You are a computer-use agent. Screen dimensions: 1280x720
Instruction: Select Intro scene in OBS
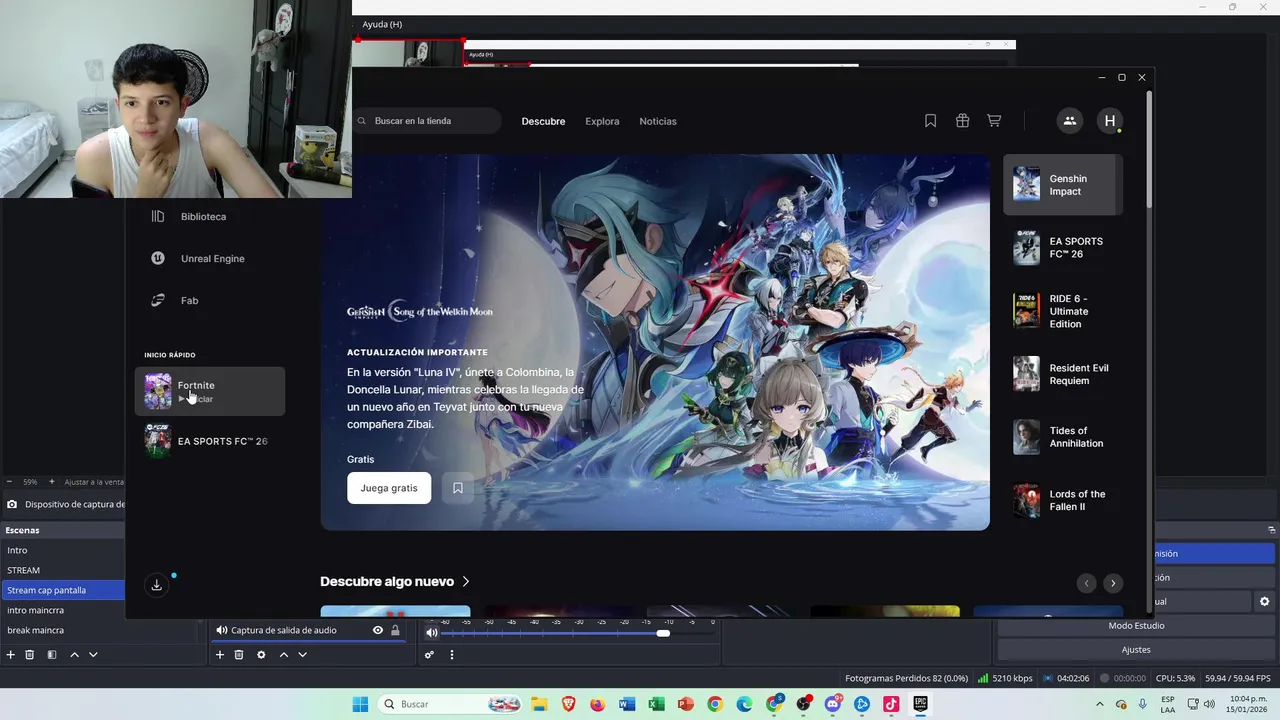(62, 550)
